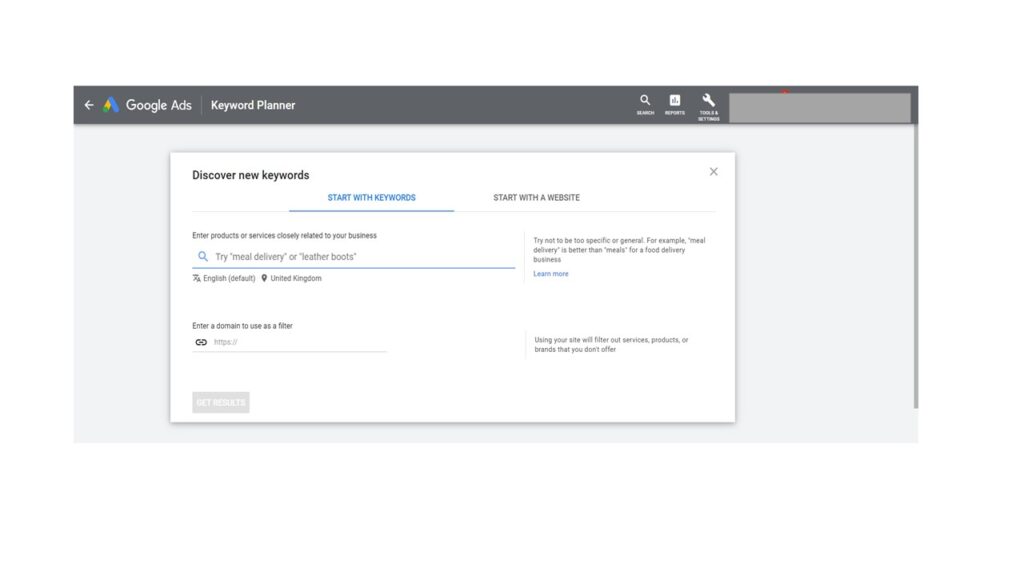This screenshot has width=1024, height=576.
Task: Click the Discover new keywords heading
Action: click(251, 175)
